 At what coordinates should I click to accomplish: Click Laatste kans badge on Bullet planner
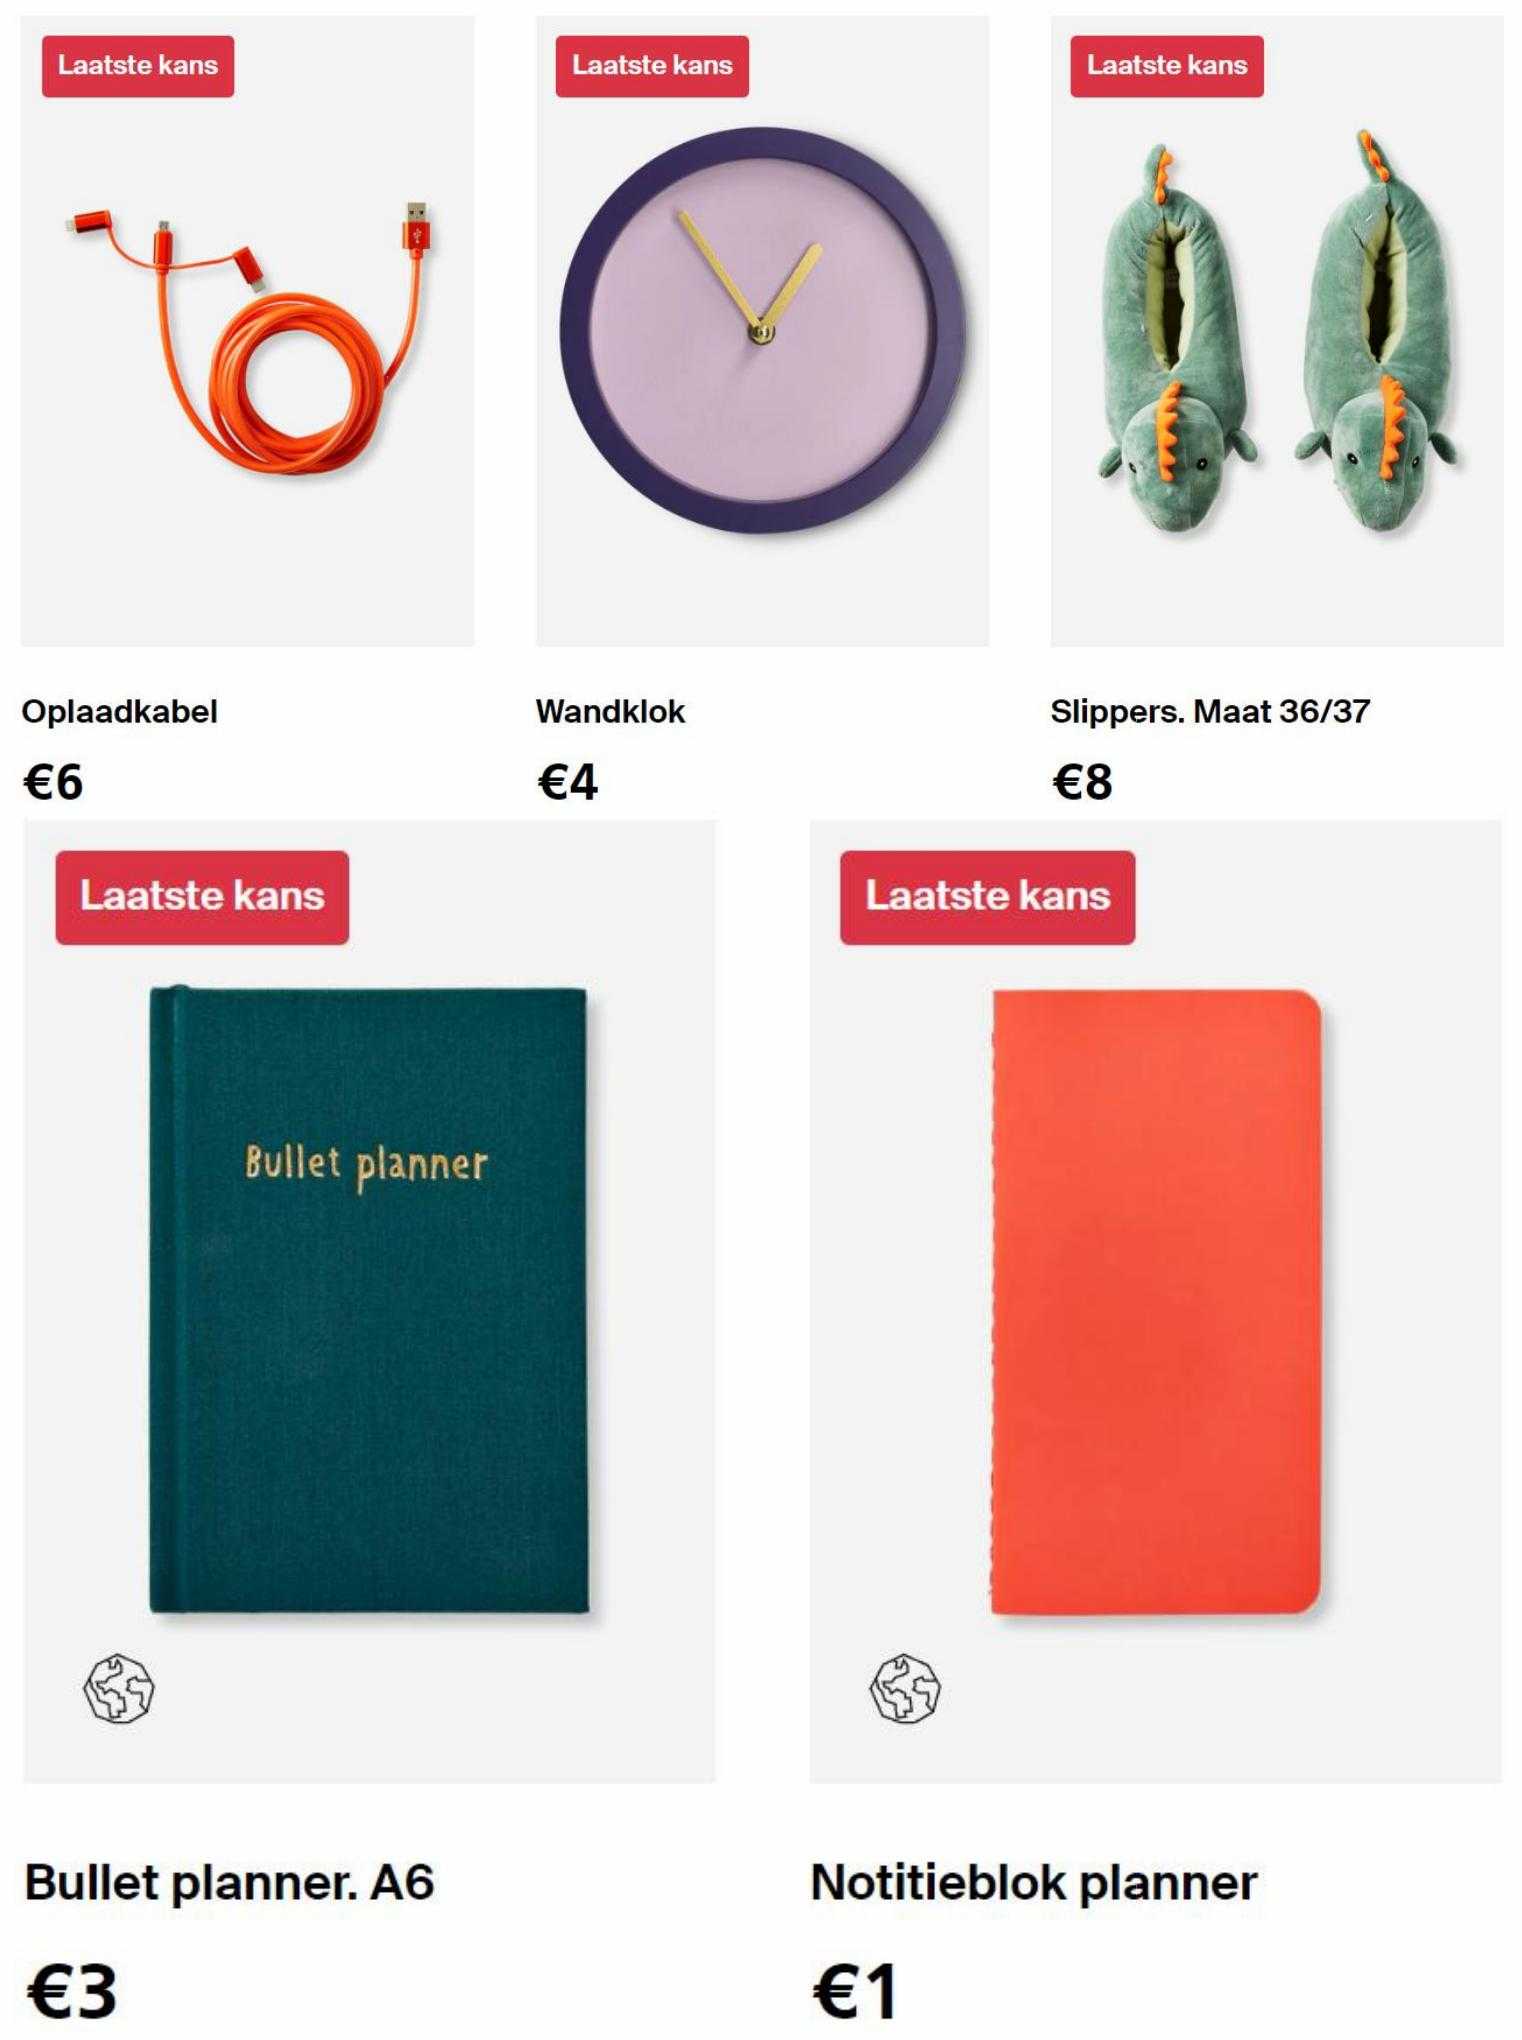coord(202,897)
